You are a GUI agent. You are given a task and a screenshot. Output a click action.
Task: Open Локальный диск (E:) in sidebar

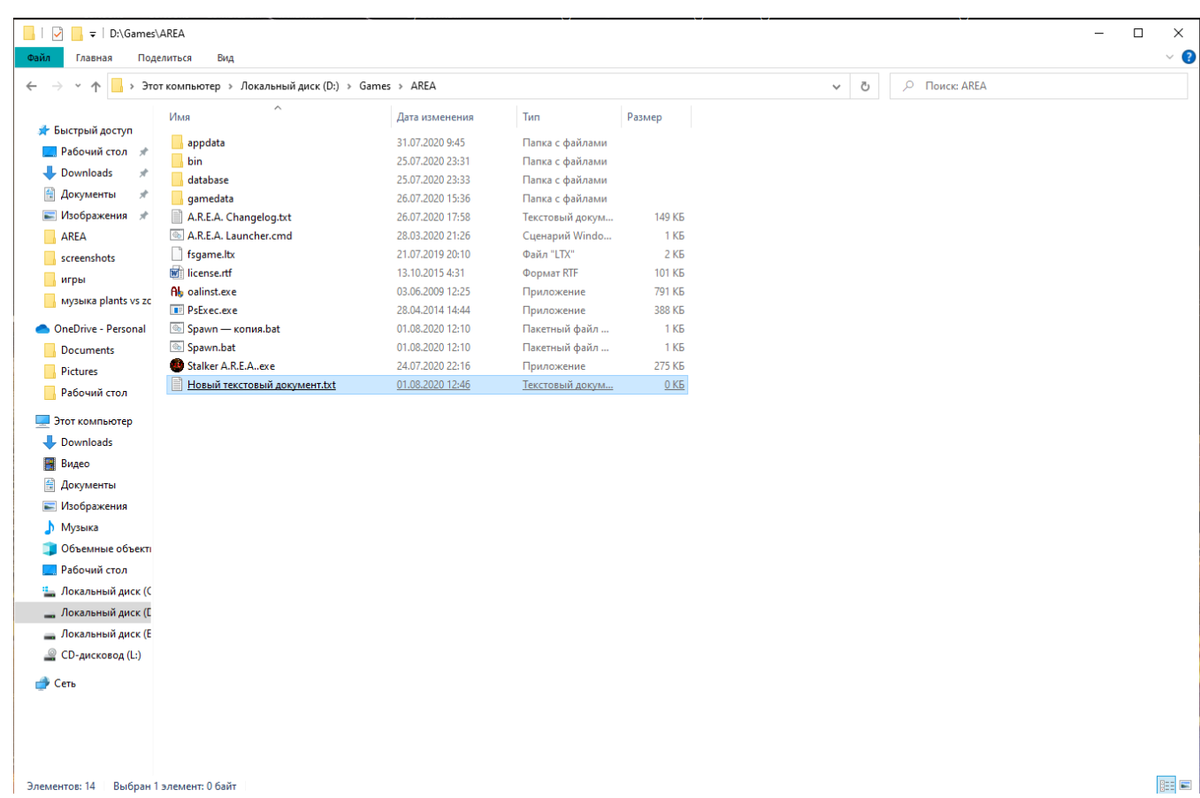click(x=105, y=634)
